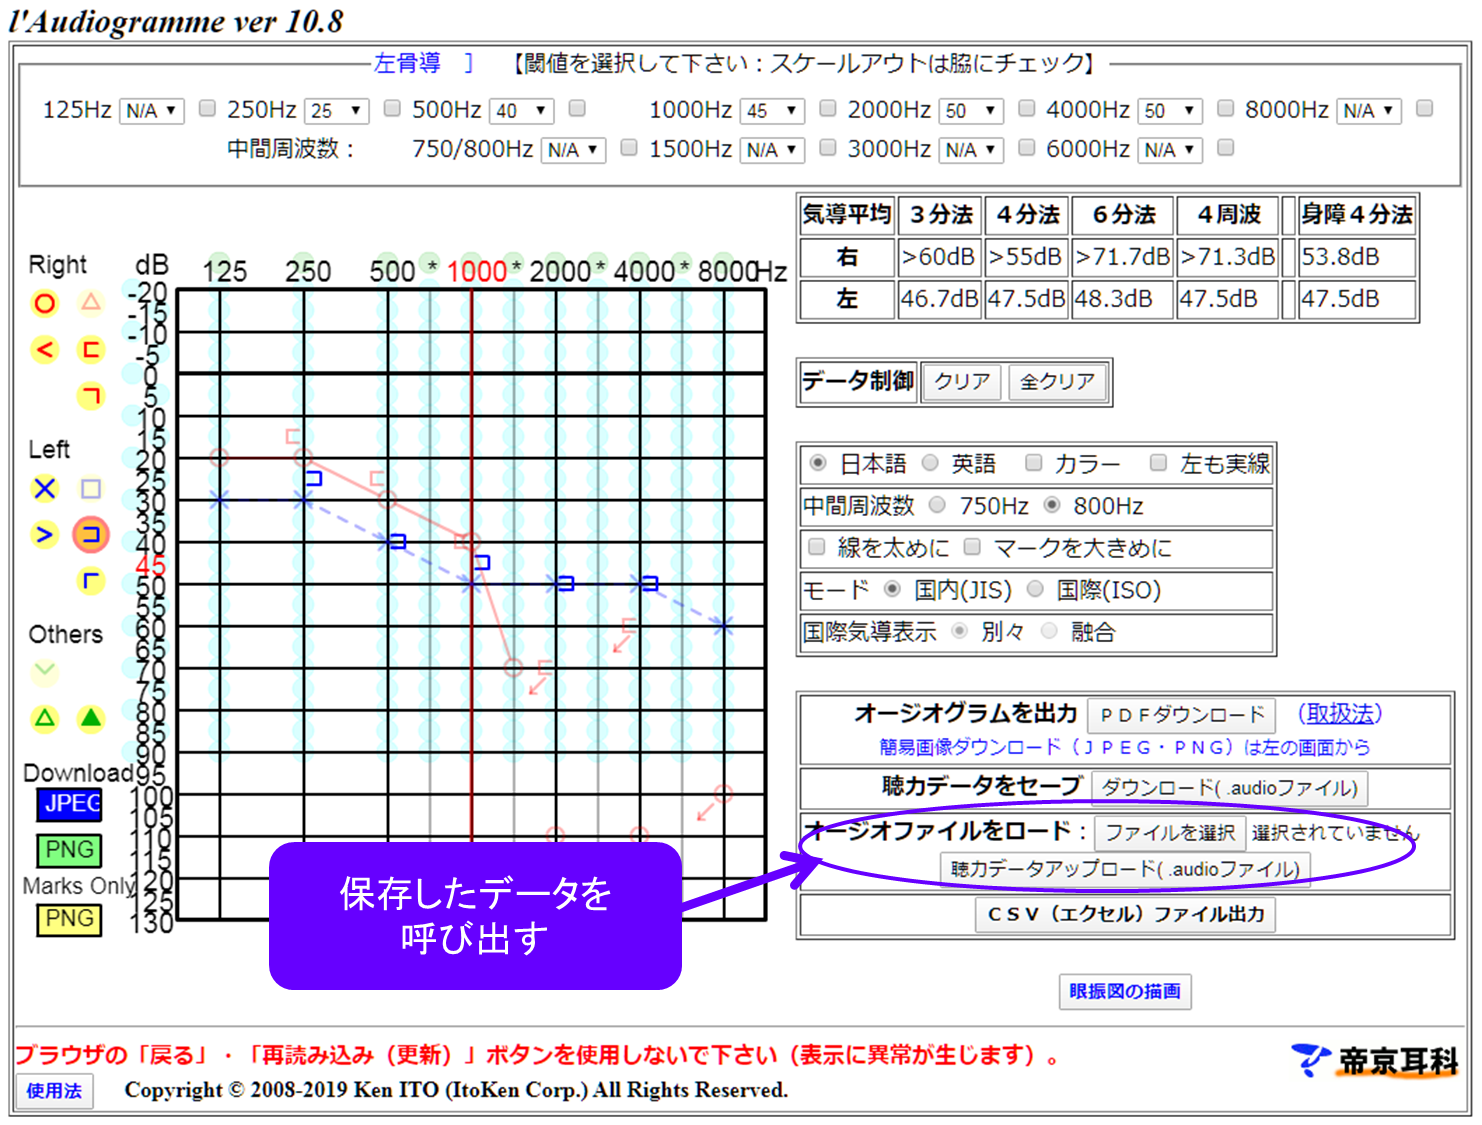Open the 750/800Hz threshold dropdown

(x=574, y=150)
